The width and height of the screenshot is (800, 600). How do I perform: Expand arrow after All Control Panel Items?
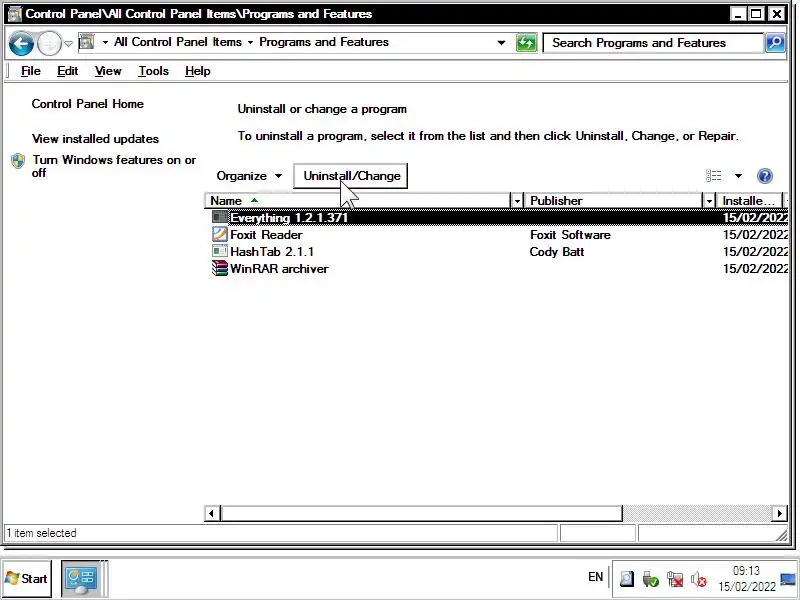tap(251, 42)
